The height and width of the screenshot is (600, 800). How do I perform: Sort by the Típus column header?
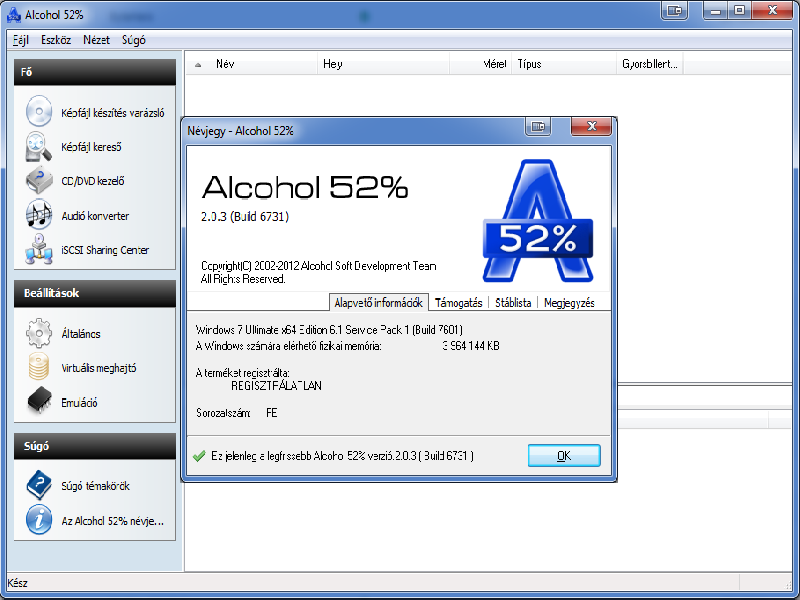point(564,64)
